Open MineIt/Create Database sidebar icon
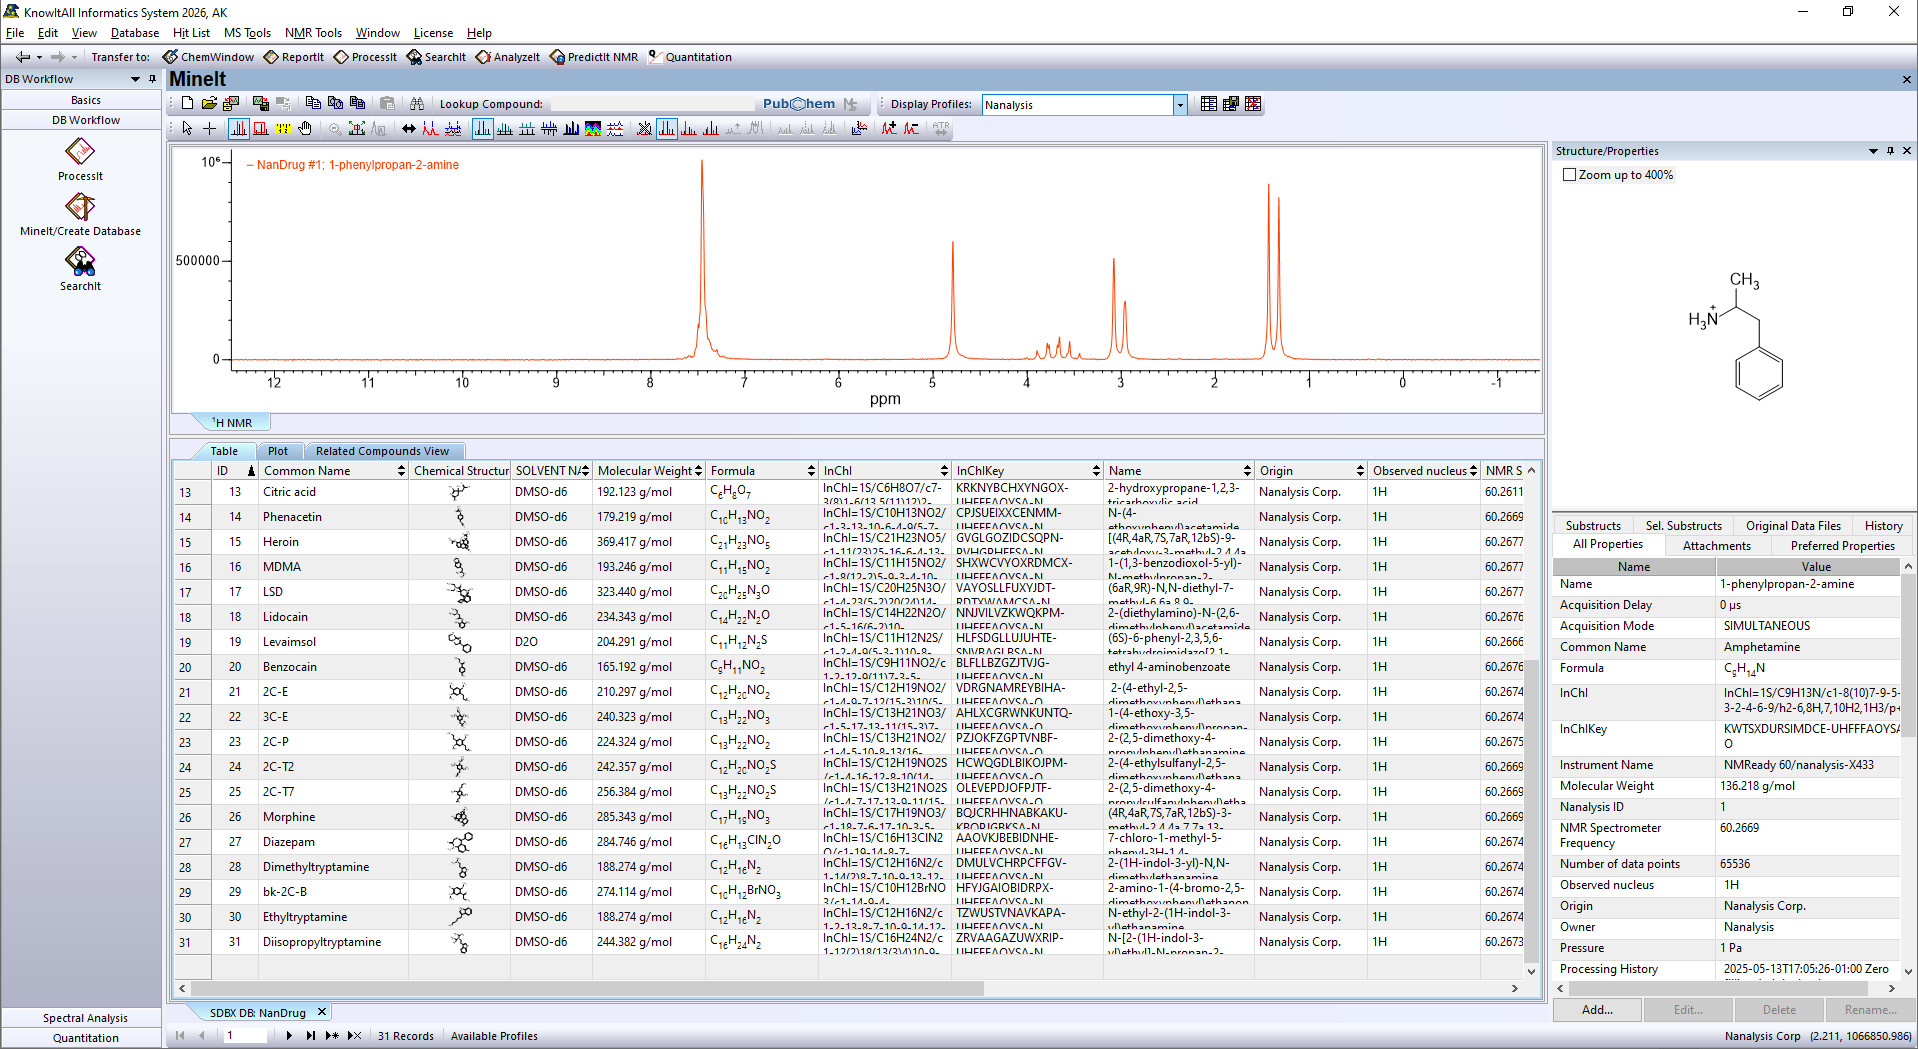The image size is (1918, 1049). point(80,214)
